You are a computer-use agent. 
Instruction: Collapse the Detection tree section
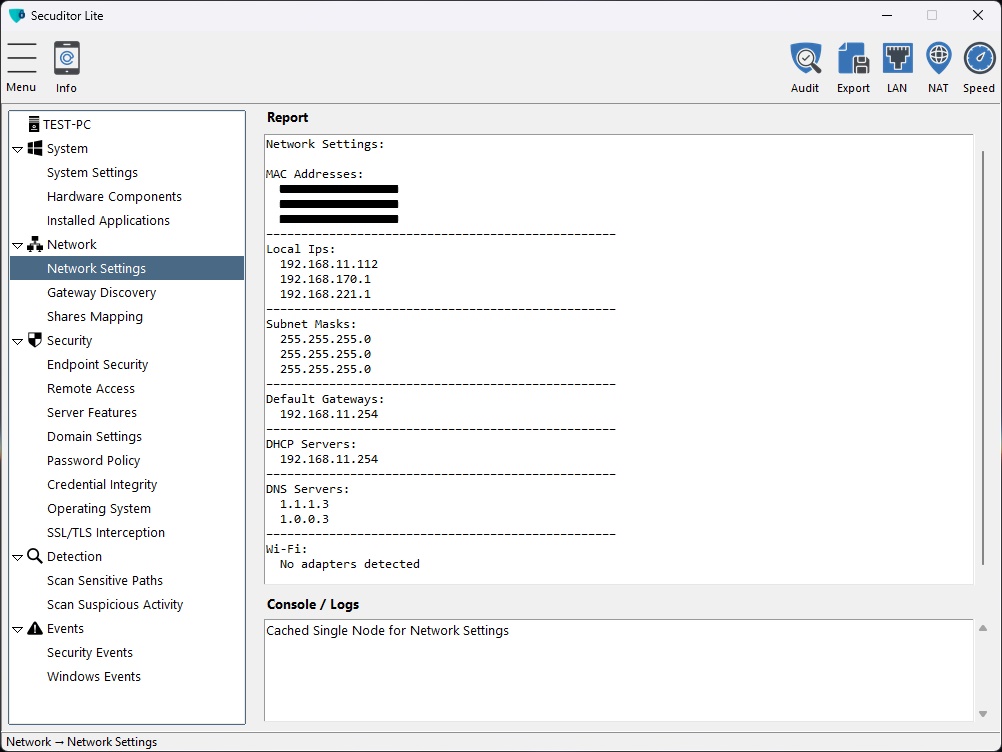tap(18, 557)
